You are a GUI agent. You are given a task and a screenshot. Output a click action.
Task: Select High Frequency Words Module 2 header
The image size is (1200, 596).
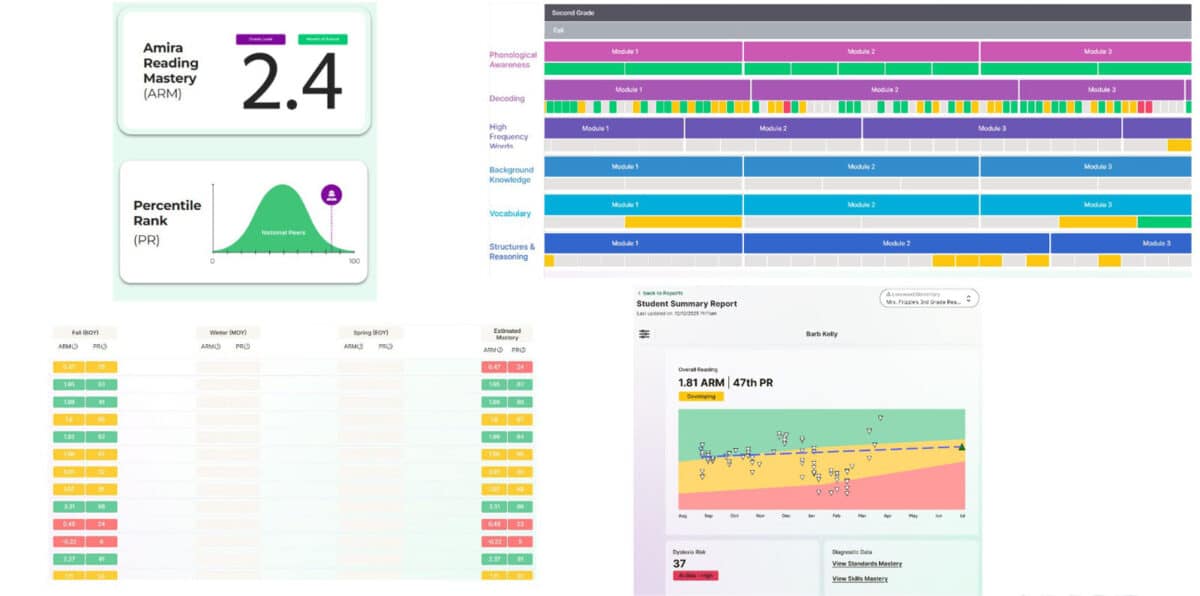[773, 128]
